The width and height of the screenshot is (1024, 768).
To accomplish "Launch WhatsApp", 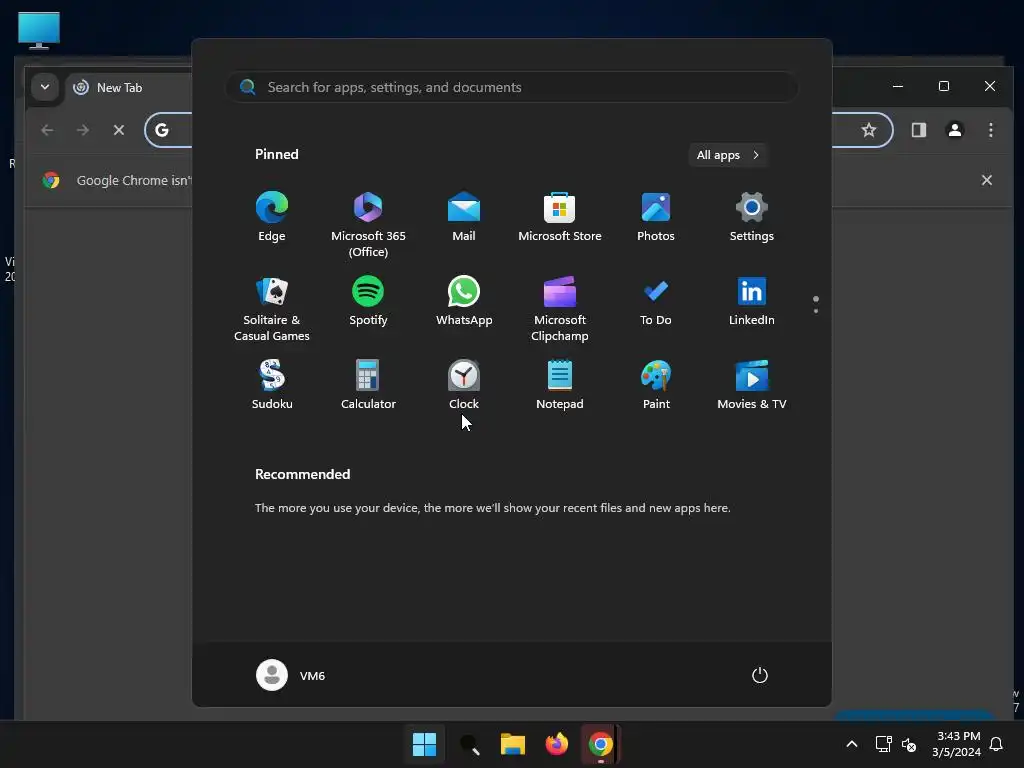I will 464,301.
